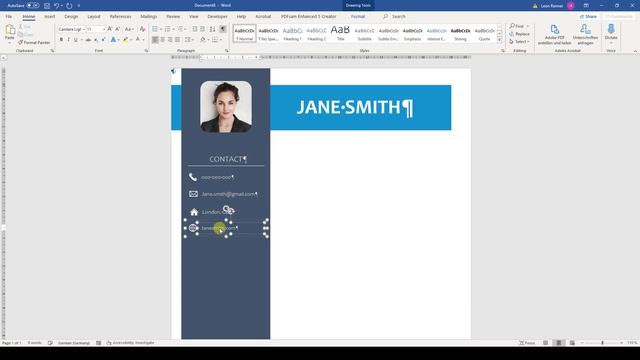The height and width of the screenshot is (360, 640).
Task: Toggle strikethrough formatting
Action: click(x=88, y=40)
